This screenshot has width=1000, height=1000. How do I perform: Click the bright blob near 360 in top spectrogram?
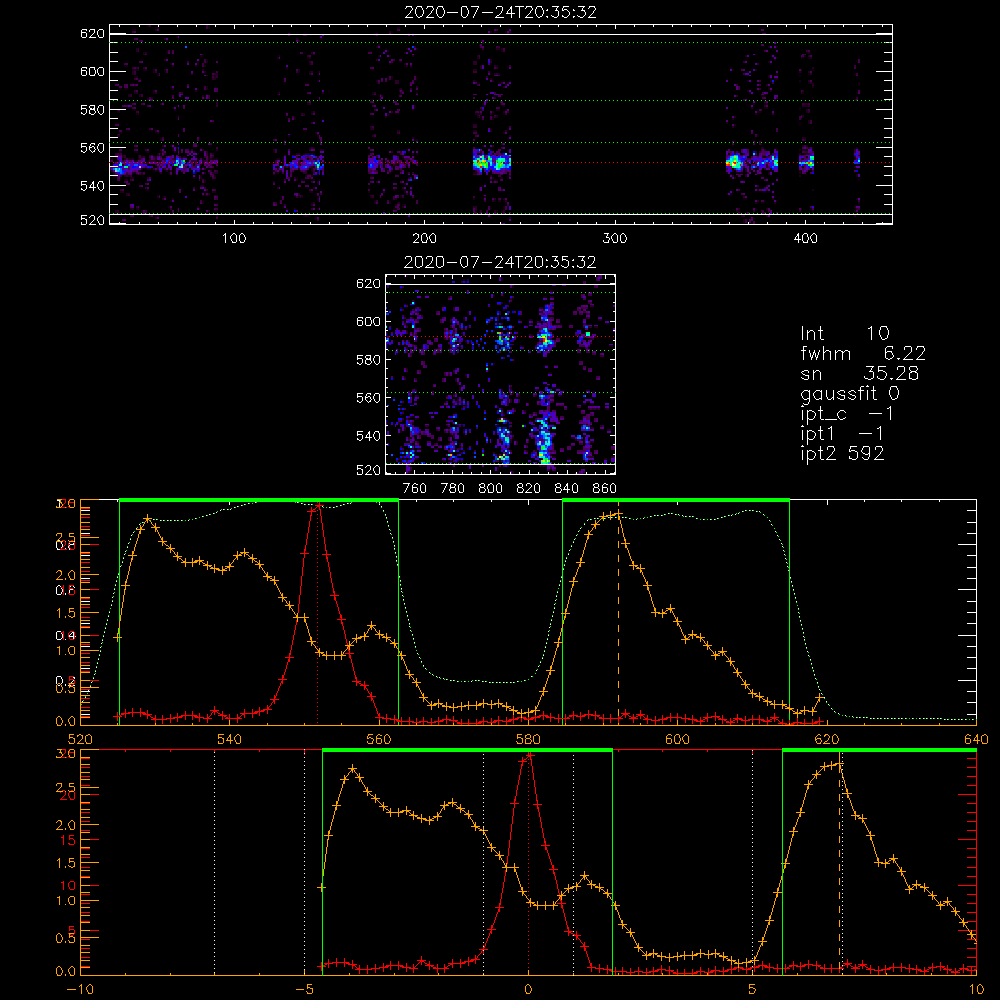pos(735,161)
